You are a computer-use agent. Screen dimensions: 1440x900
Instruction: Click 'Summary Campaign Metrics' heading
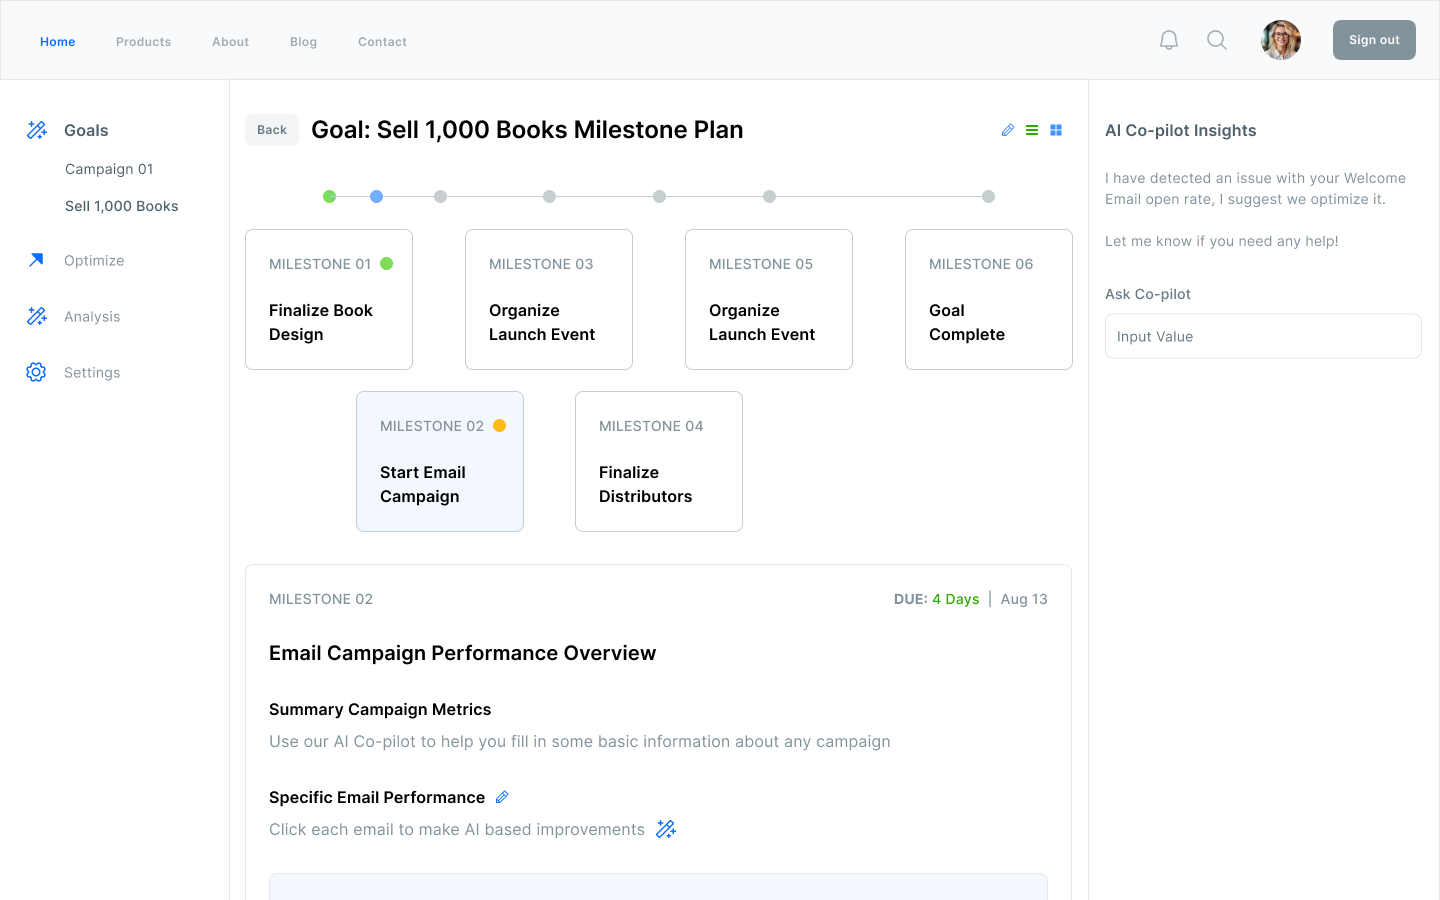[x=380, y=709]
